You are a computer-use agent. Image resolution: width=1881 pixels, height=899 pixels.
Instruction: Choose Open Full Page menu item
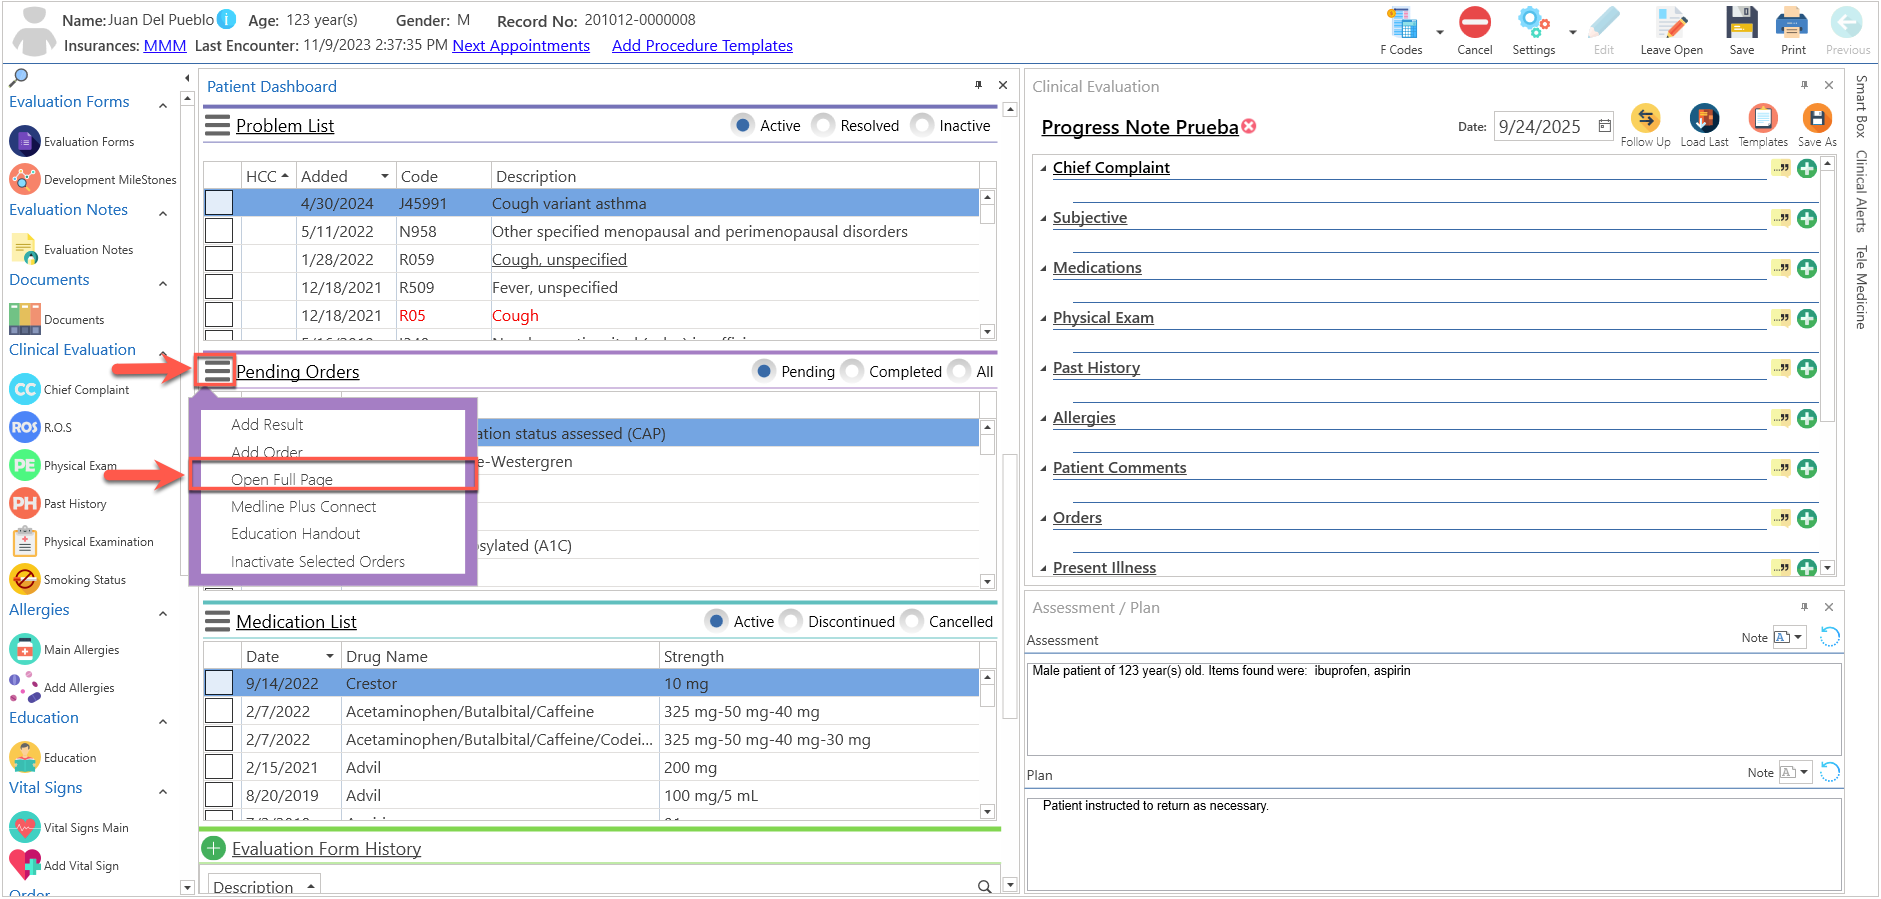282,480
